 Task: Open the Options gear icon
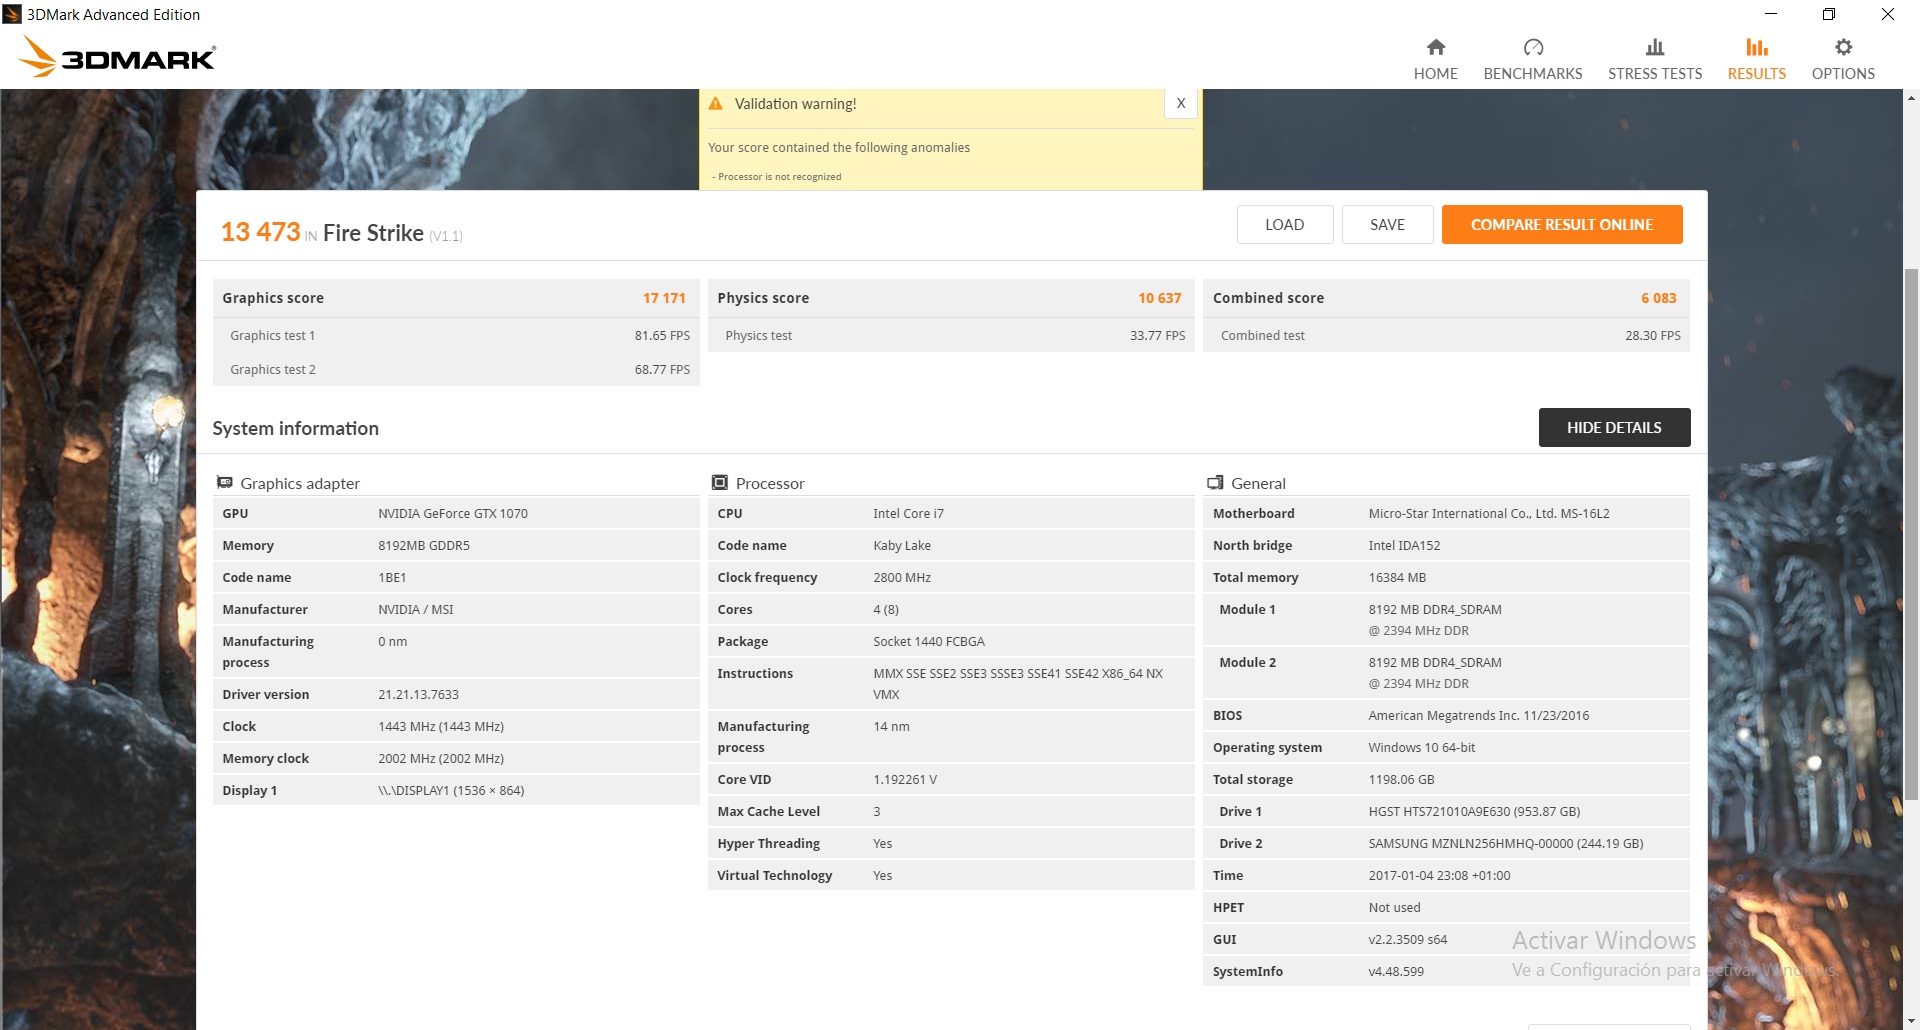click(1843, 47)
